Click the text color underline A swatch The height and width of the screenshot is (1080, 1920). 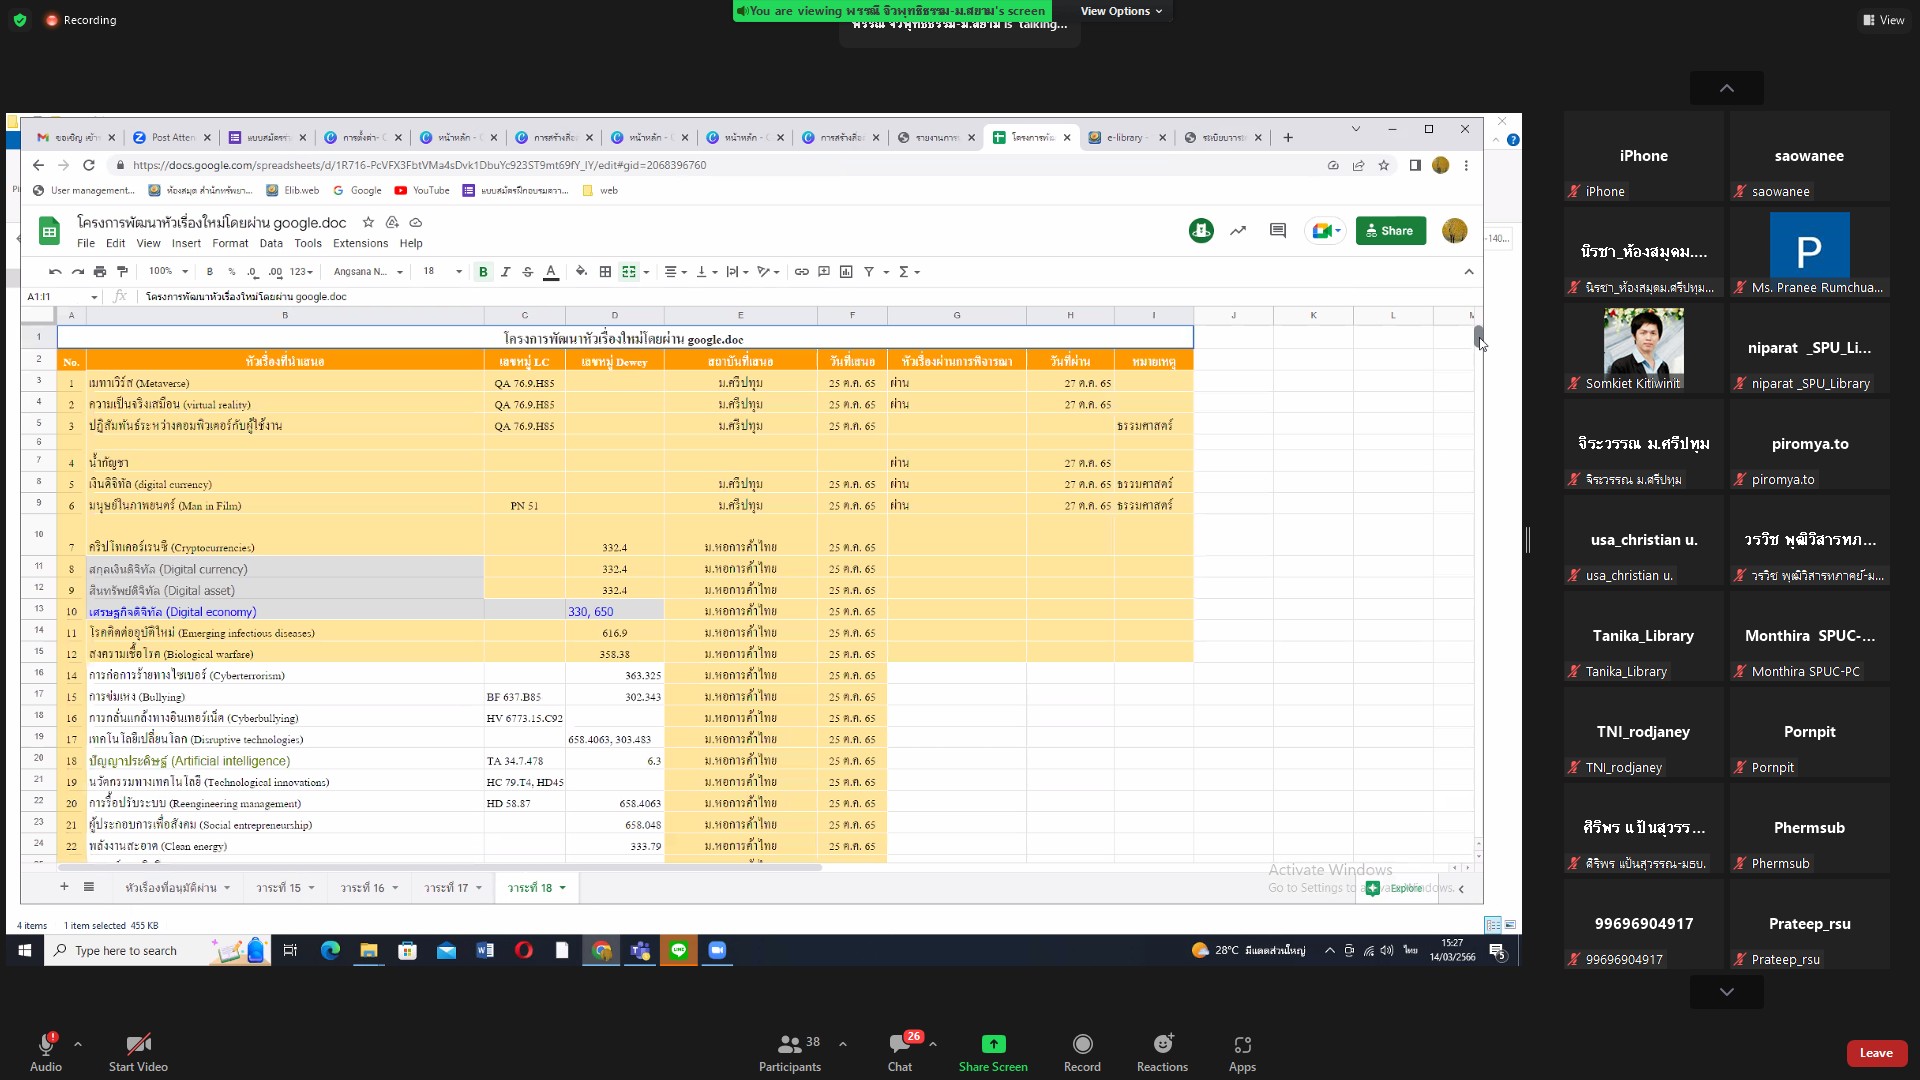550,272
